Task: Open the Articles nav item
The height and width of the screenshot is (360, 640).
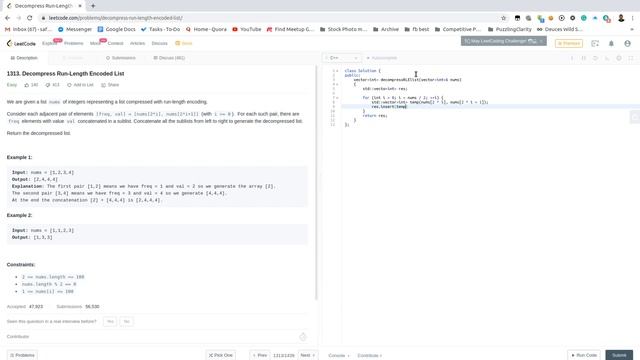Action: click(138, 43)
